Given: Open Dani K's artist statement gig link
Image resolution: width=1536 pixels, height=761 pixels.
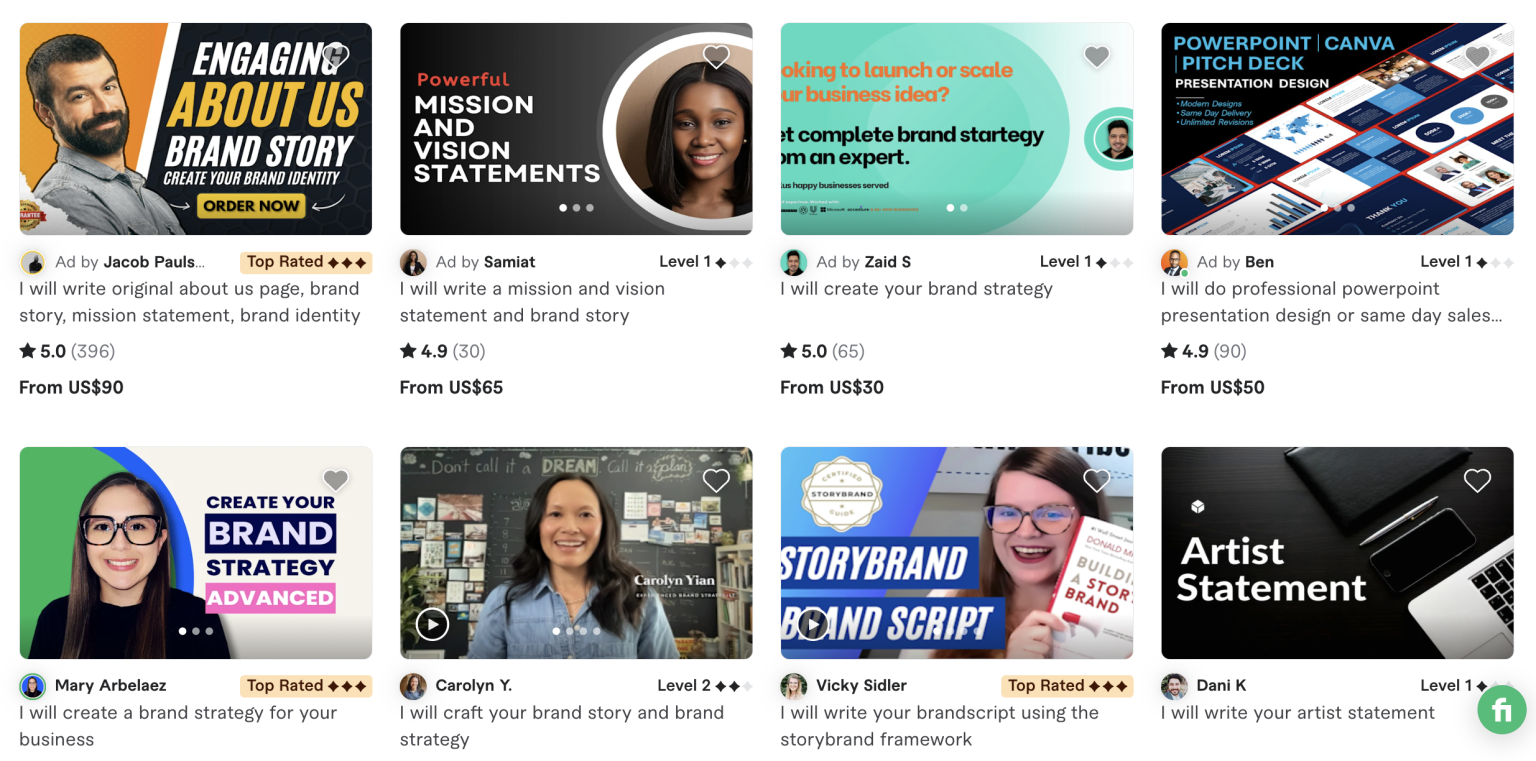Looking at the screenshot, I should 1298,713.
